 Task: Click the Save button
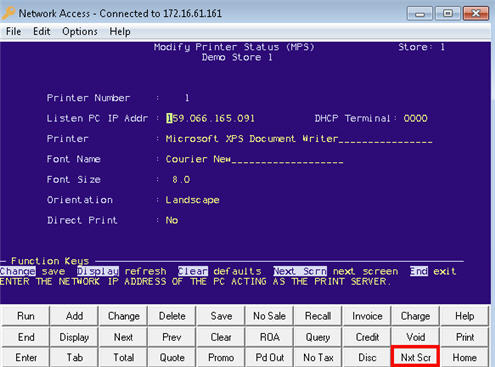(x=221, y=316)
